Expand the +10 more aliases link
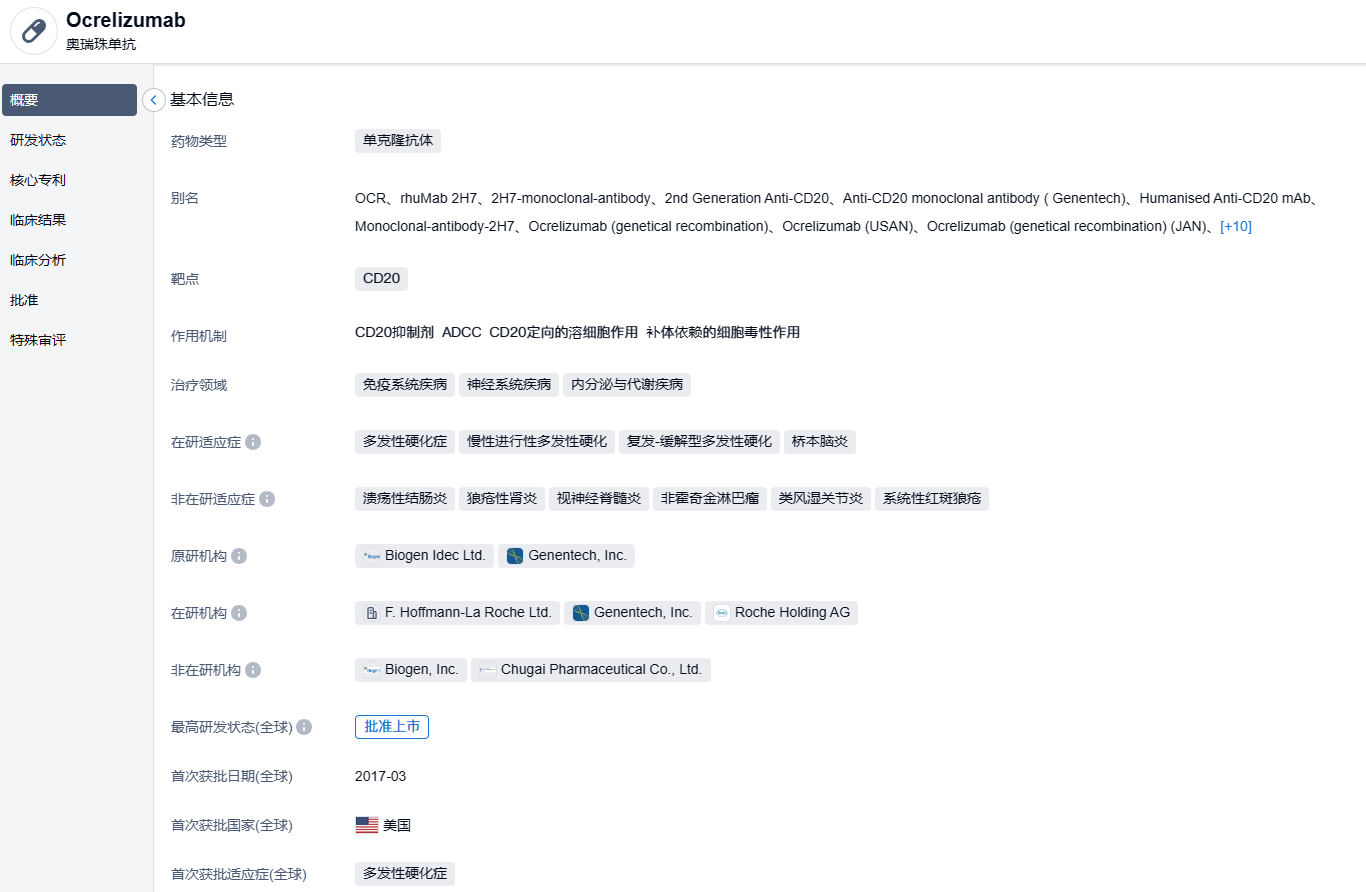The height and width of the screenshot is (892, 1366). pos(1235,226)
